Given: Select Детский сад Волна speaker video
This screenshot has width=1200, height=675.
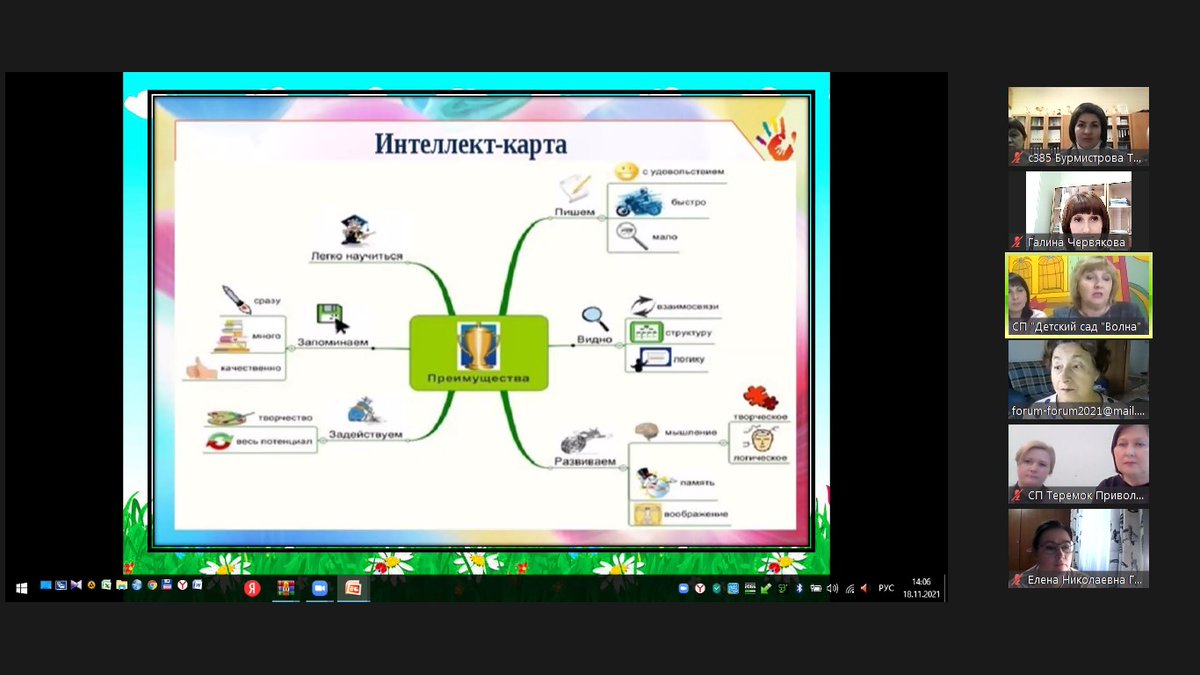Looking at the screenshot, I should coord(1079,294).
